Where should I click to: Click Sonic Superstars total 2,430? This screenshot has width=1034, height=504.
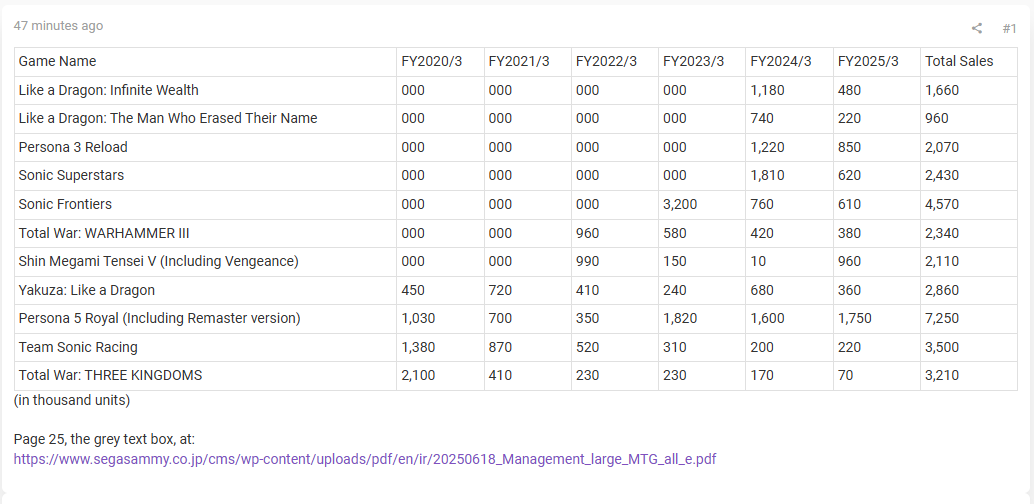pyautogui.click(x=969, y=175)
